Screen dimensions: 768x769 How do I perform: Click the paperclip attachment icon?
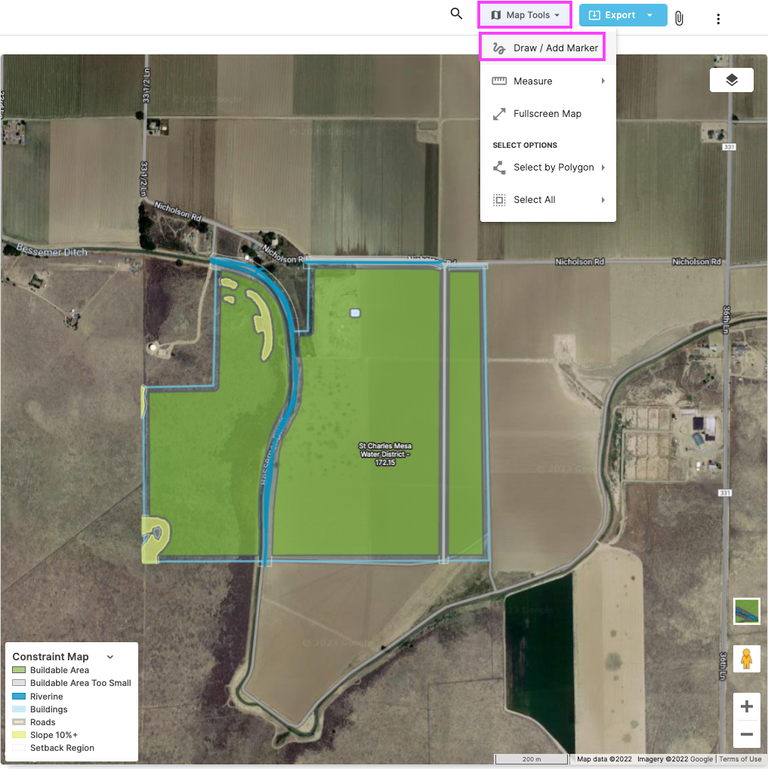click(x=679, y=19)
